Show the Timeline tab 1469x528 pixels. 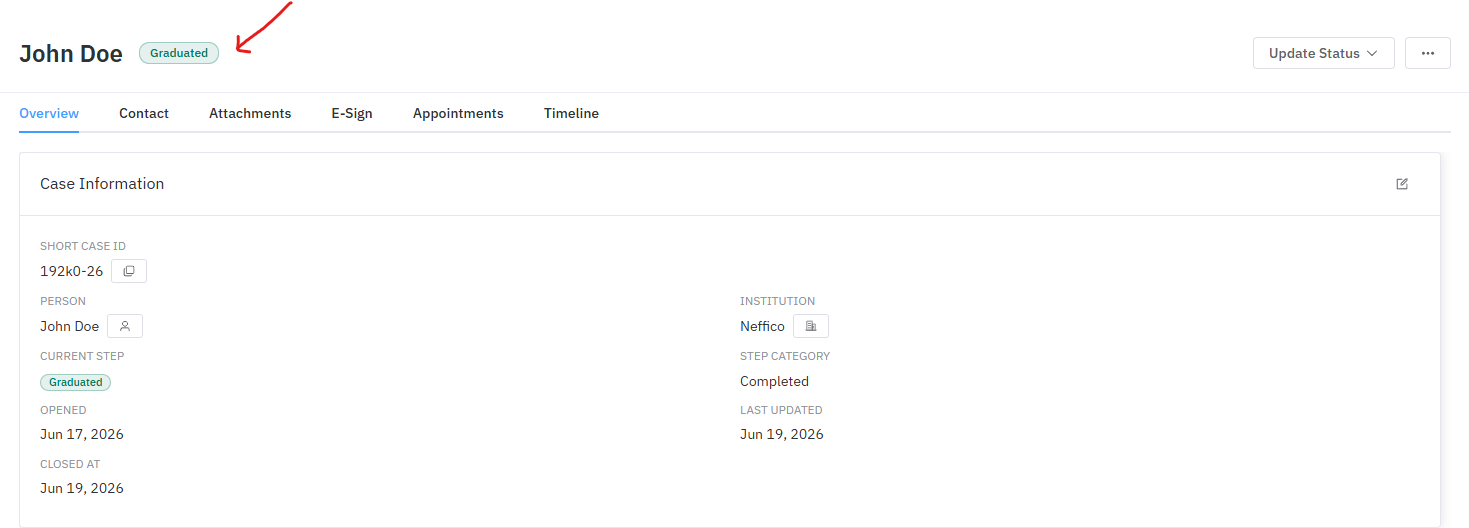click(571, 113)
